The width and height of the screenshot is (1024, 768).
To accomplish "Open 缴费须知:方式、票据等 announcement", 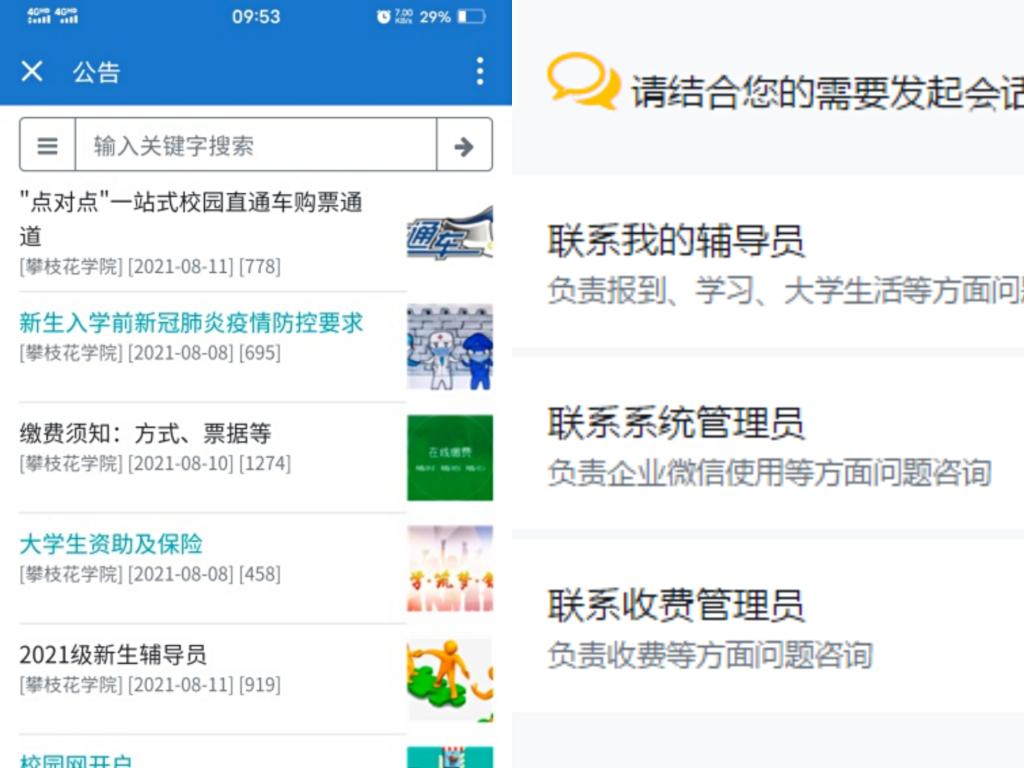I will tap(146, 433).
